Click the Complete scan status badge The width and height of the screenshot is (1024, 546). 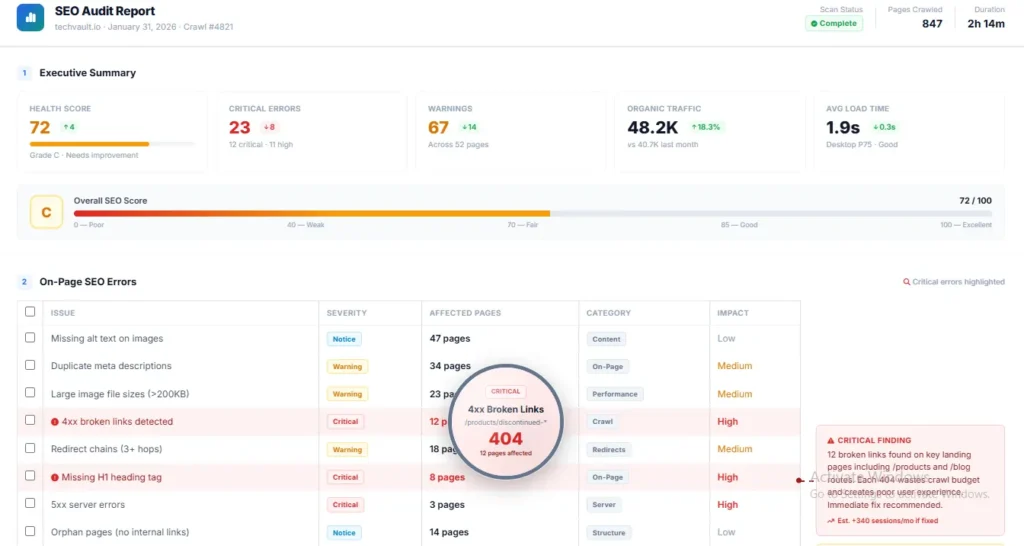834,24
